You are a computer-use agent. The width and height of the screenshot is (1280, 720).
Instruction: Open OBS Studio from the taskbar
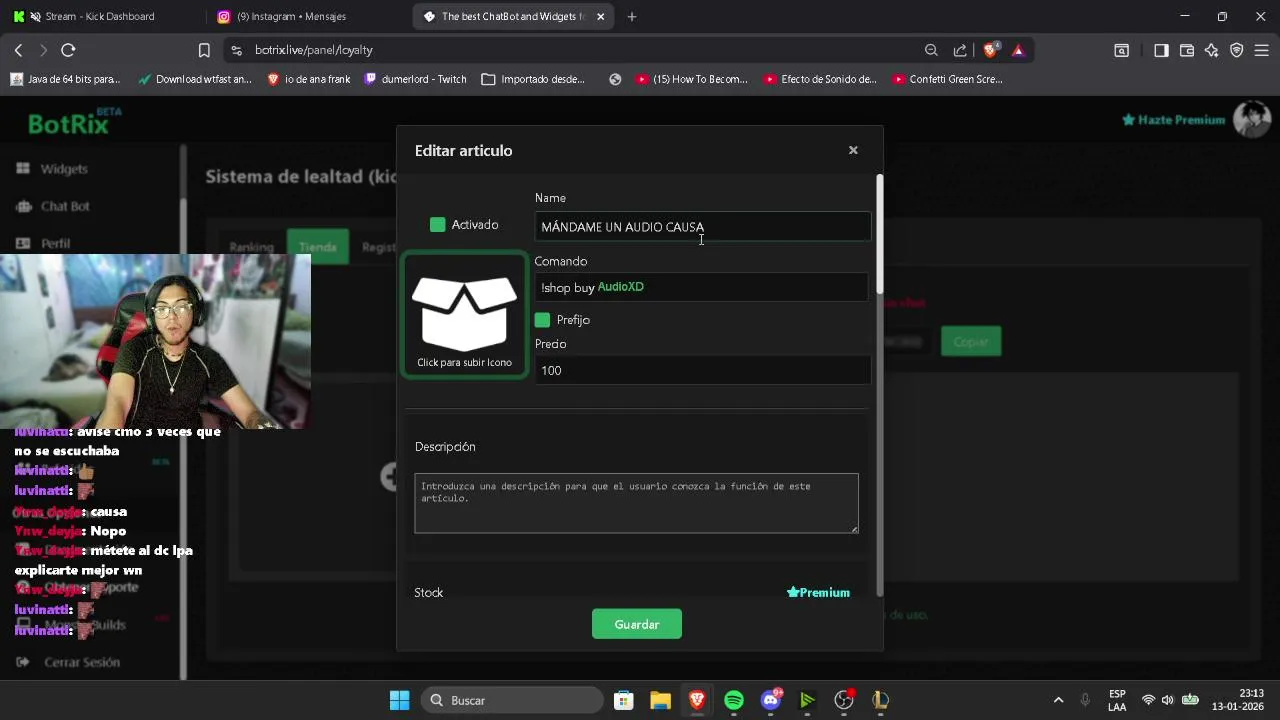(x=844, y=700)
